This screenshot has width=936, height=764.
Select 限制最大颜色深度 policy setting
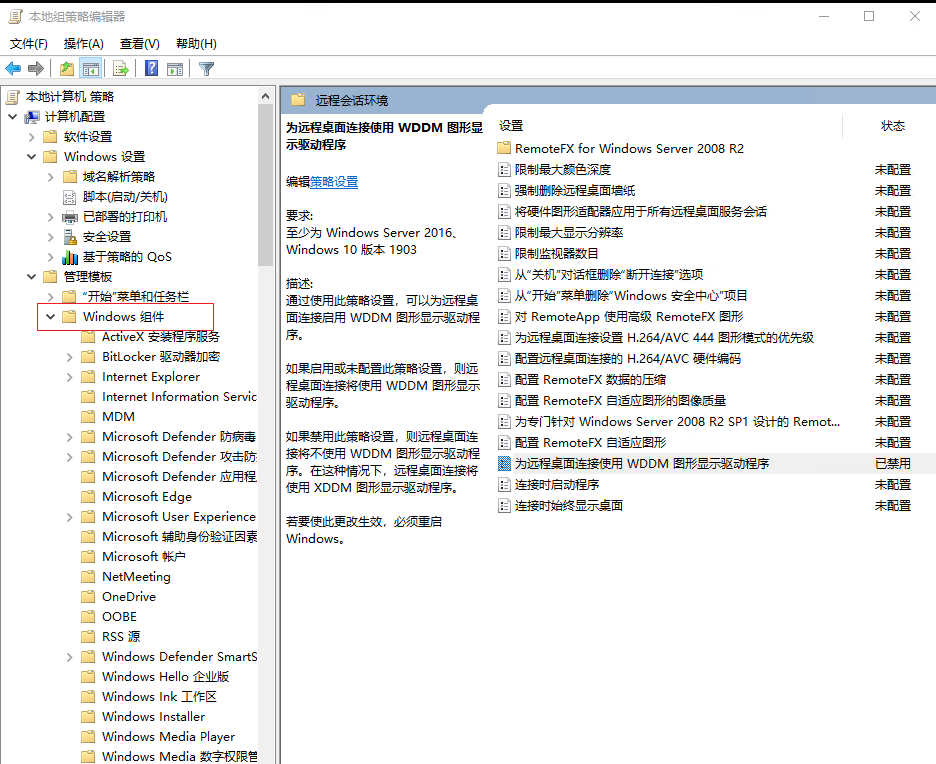coord(562,170)
